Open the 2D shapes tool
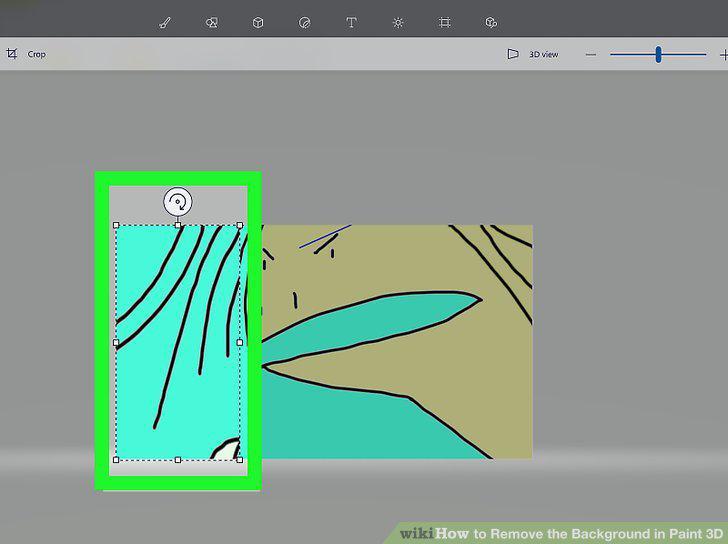Viewport: 728px width, 544px height. click(x=212, y=23)
